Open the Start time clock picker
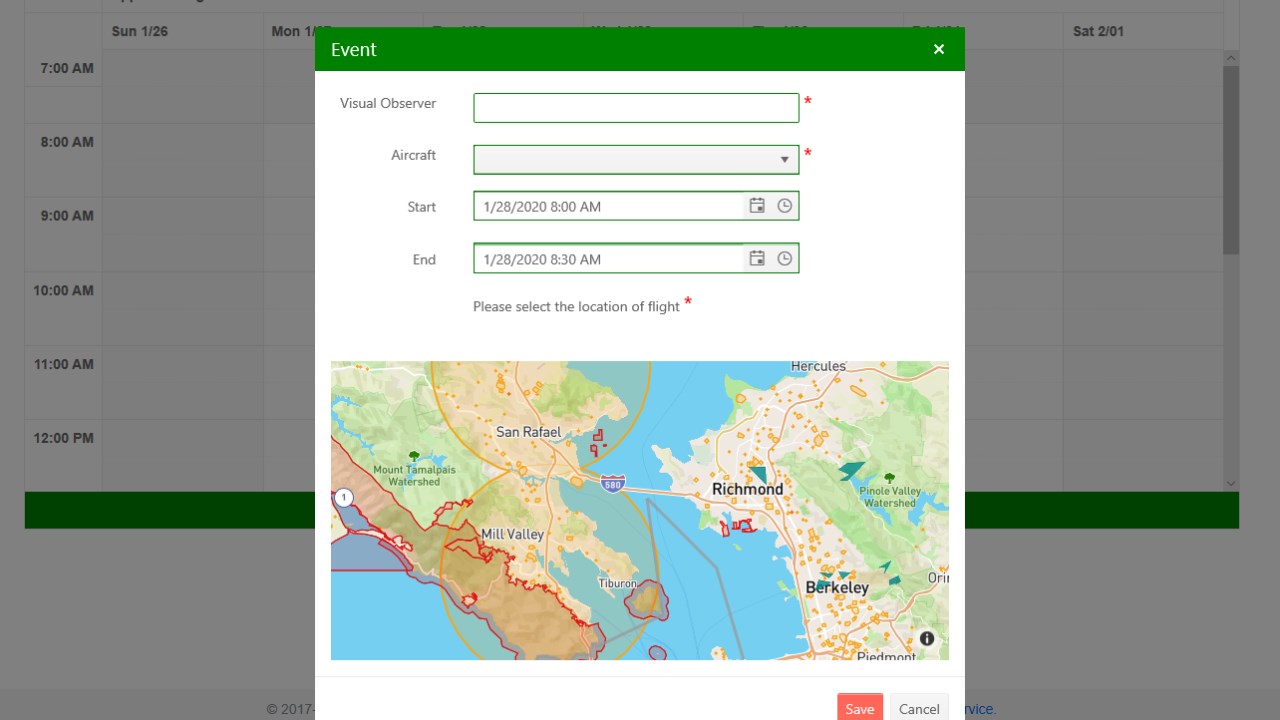1280x720 pixels. 785,206
